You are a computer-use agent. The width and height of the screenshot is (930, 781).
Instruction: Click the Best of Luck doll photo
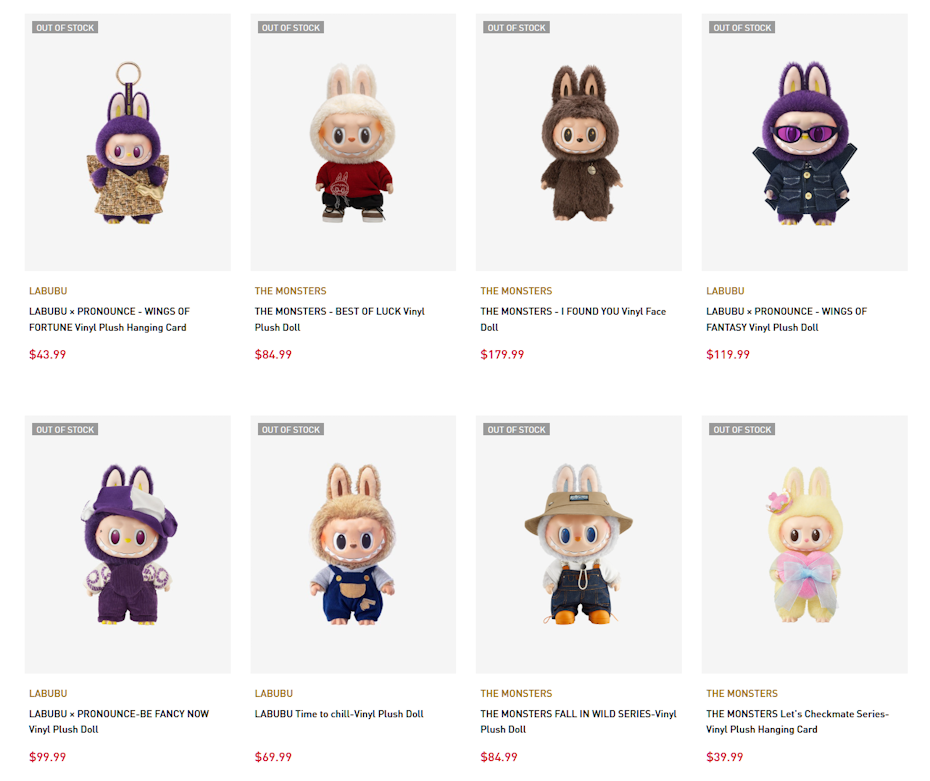pyautogui.click(x=353, y=143)
